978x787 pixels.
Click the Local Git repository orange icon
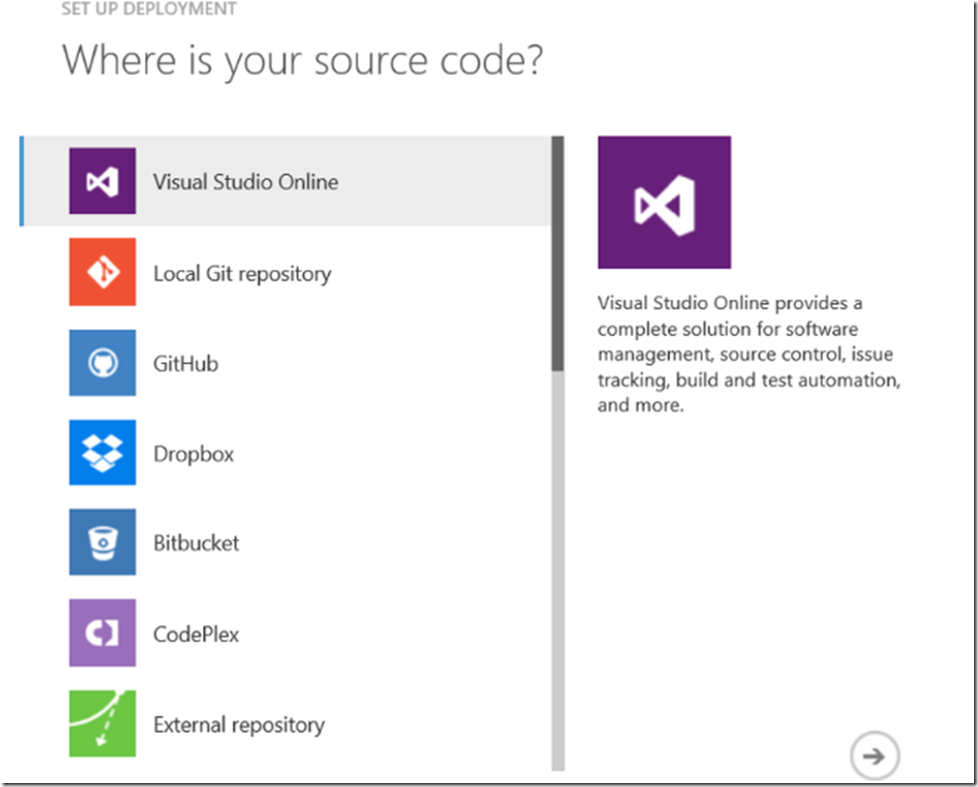(x=102, y=272)
